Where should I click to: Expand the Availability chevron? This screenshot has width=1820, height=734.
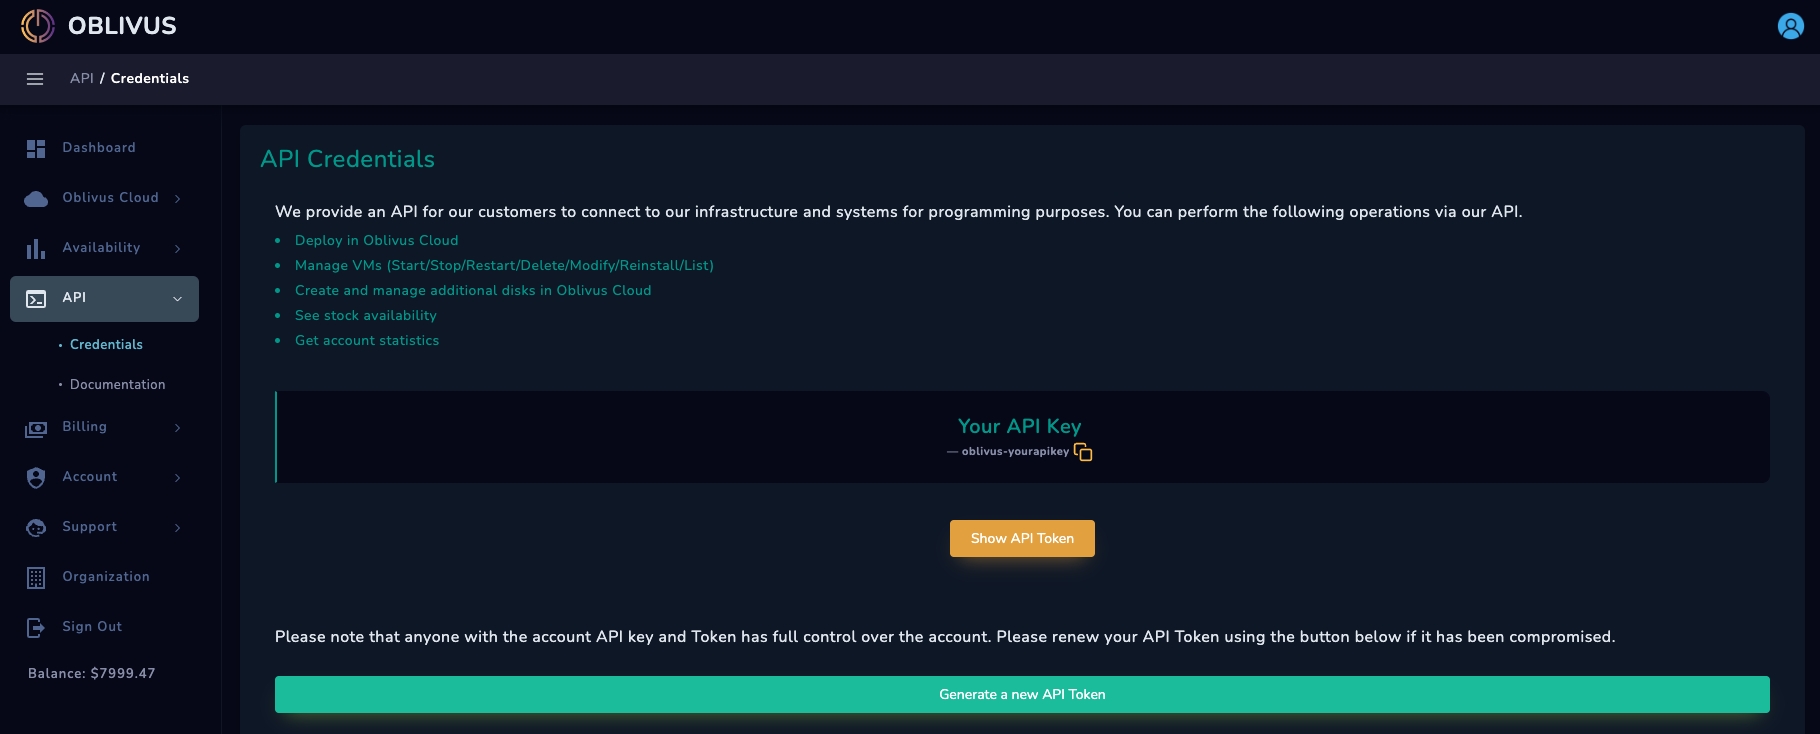[x=178, y=249]
